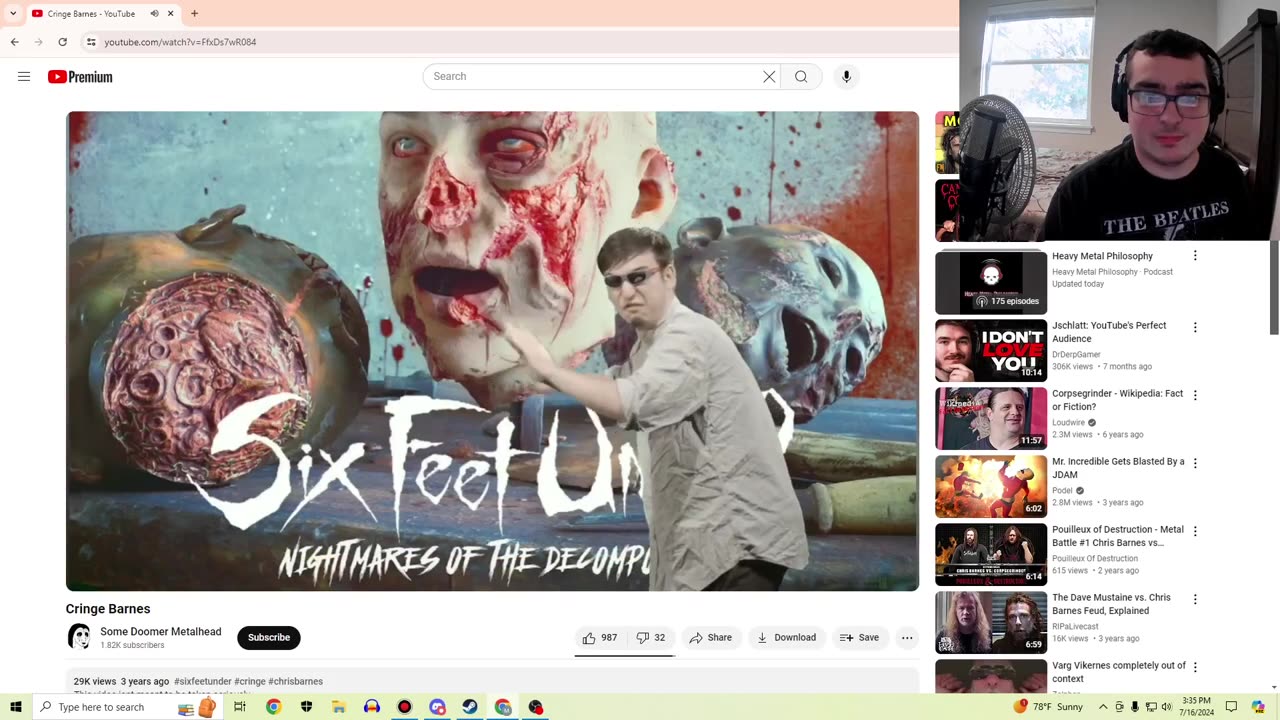
Task: Close the Cringe Barnes tab
Action: [171, 14]
